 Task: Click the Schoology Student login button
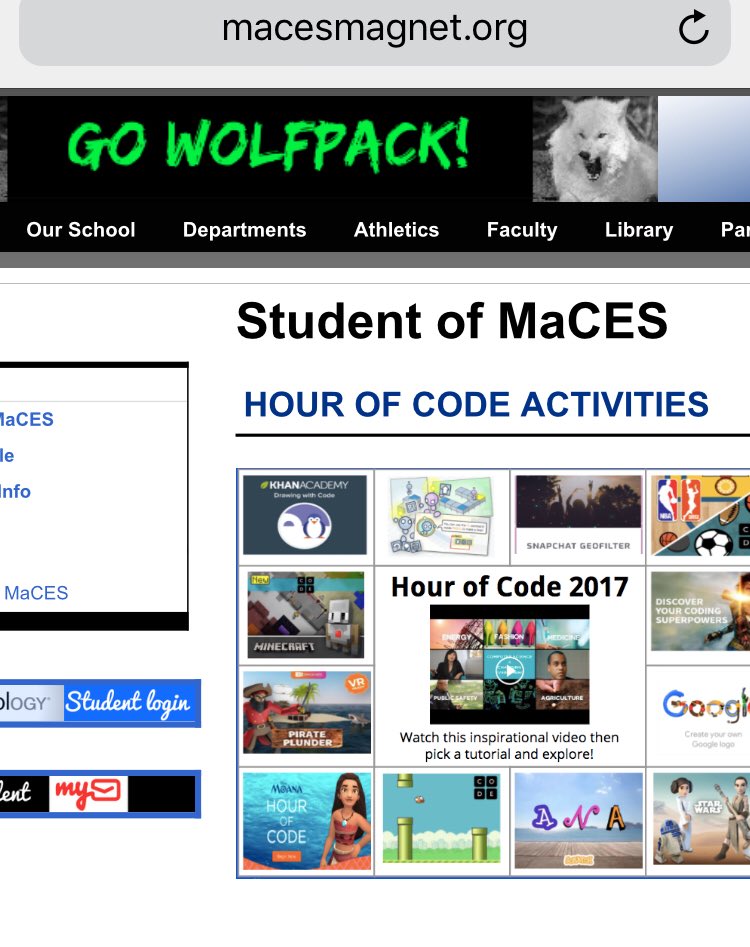(100, 703)
